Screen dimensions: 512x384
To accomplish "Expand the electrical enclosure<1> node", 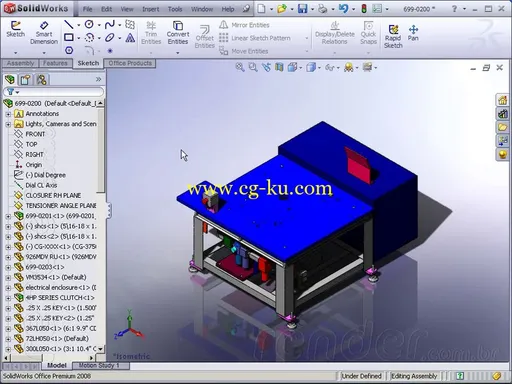I will tap(8, 288).
